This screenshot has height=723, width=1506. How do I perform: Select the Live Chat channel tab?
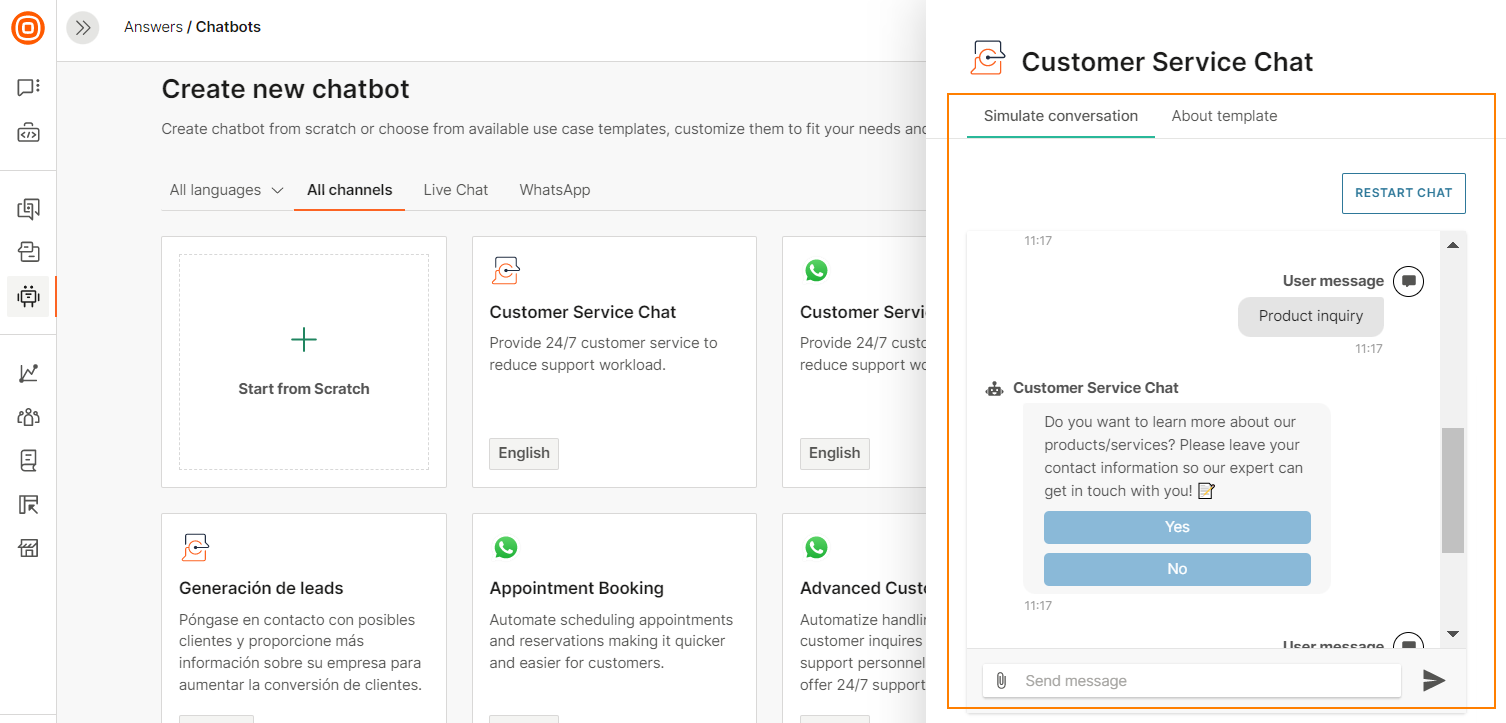click(455, 190)
